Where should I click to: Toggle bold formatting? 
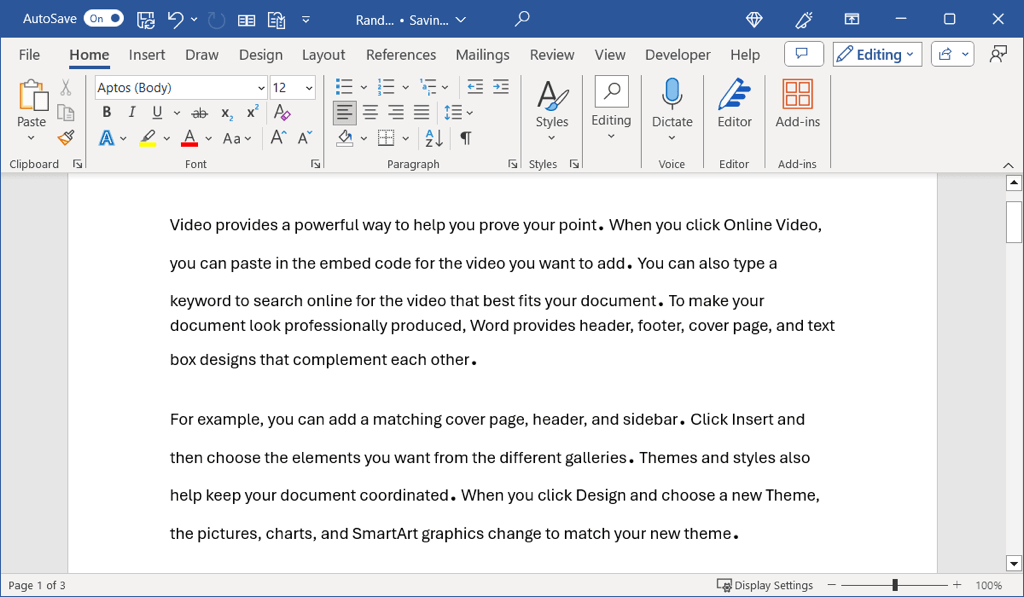(107, 113)
